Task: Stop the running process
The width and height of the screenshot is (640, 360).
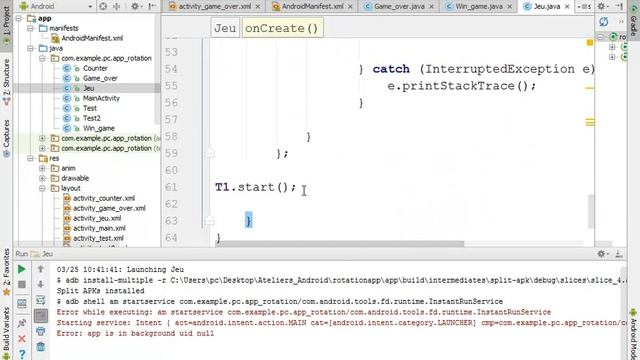Action: [22, 284]
